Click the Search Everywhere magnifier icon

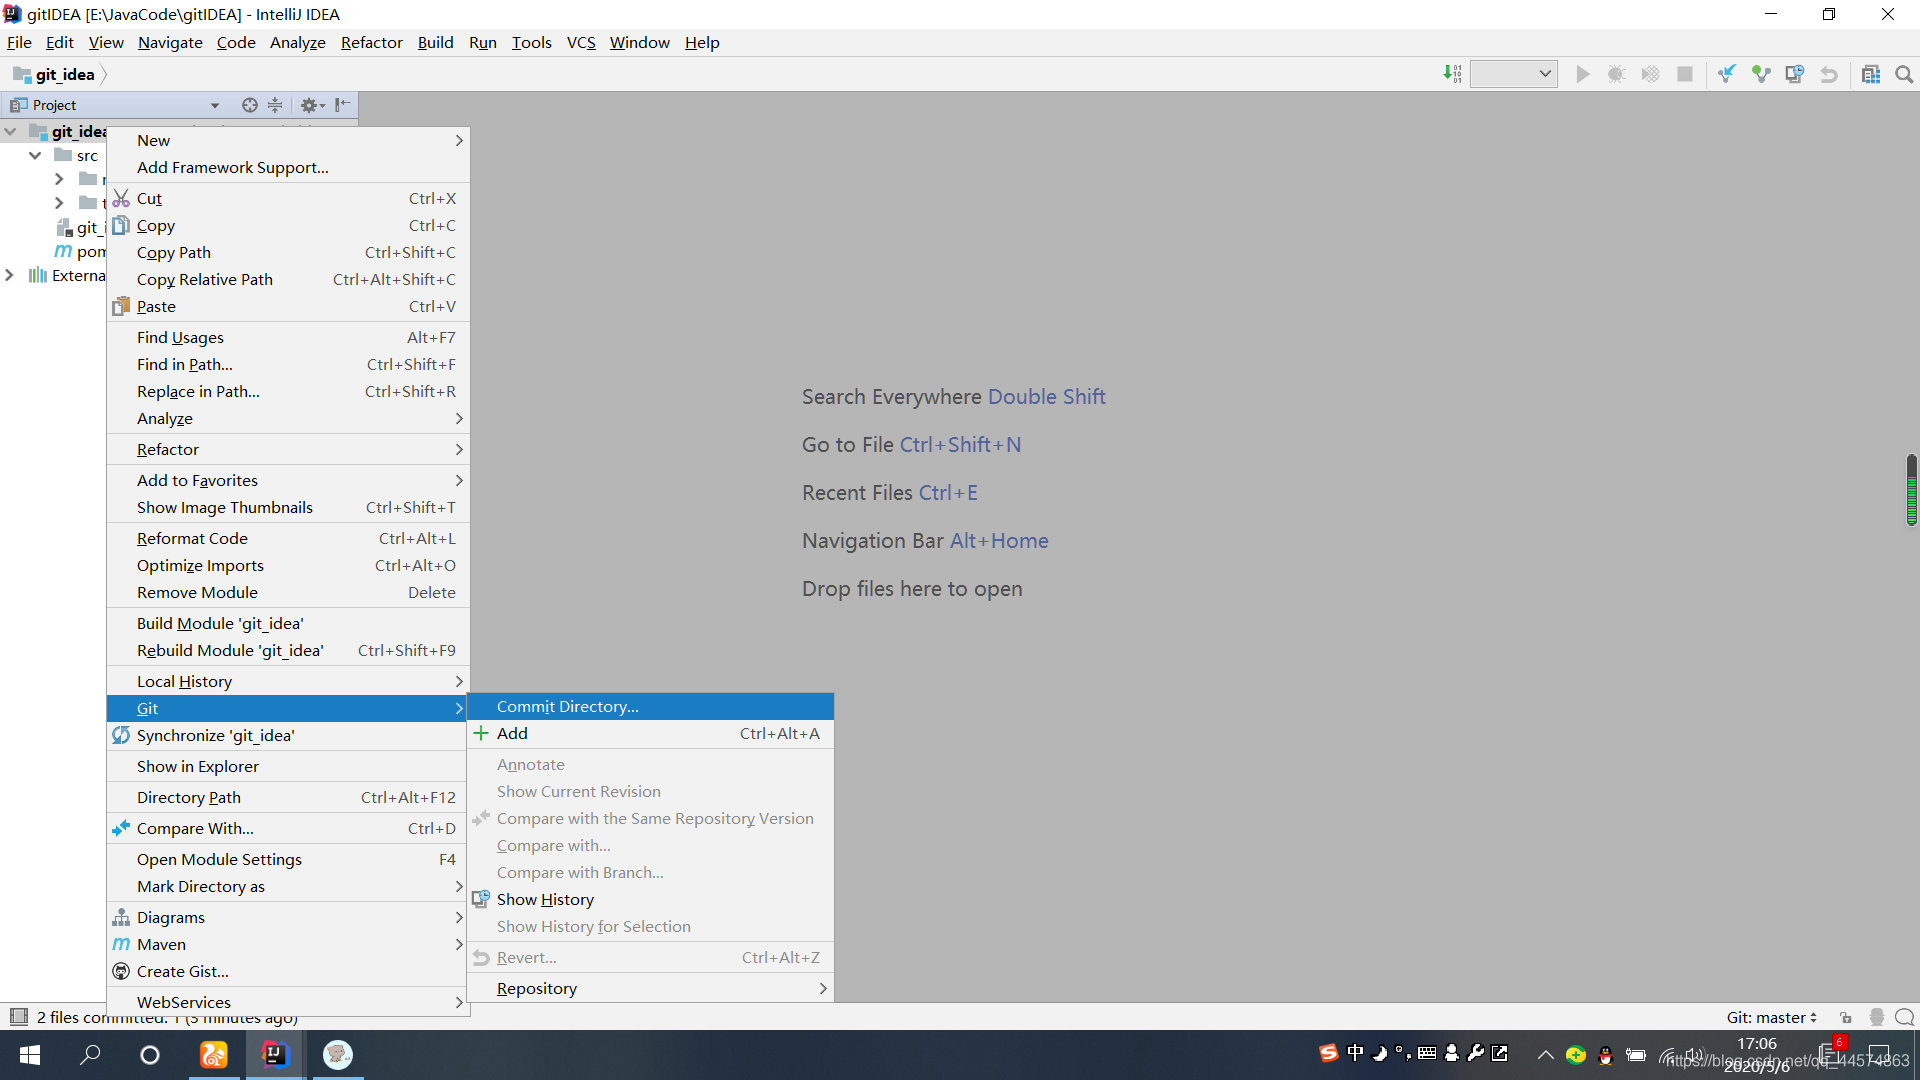point(1904,74)
